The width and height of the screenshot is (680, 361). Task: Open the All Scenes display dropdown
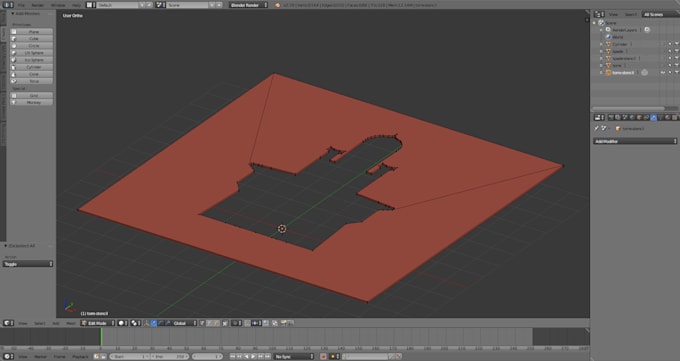click(x=660, y=14)
